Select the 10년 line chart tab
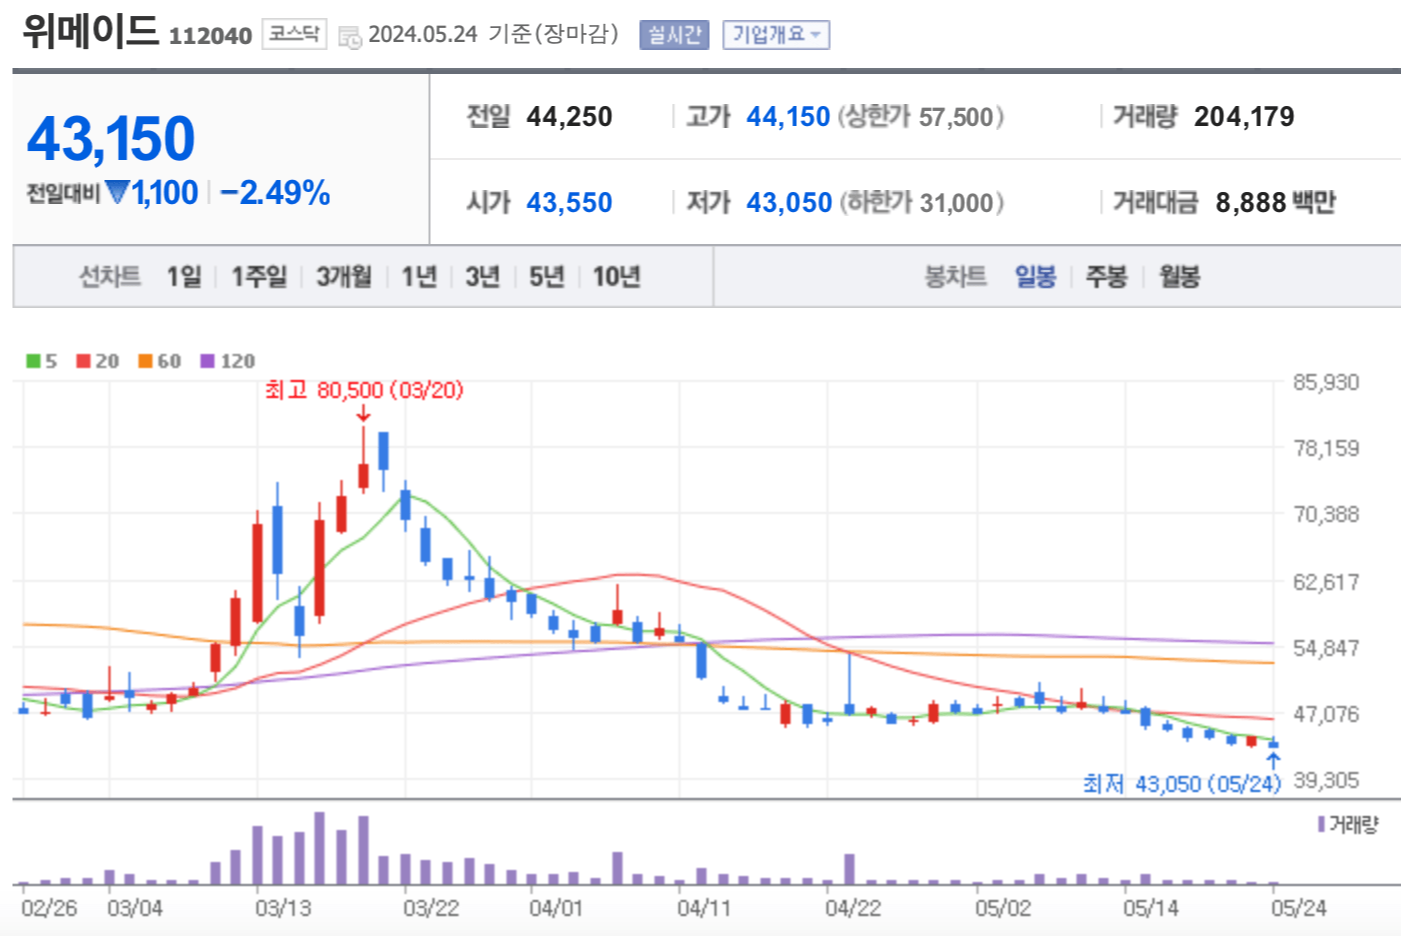The height and width of the screenshot is (936, 1401). pyautogui.click(x=616, y=276)
